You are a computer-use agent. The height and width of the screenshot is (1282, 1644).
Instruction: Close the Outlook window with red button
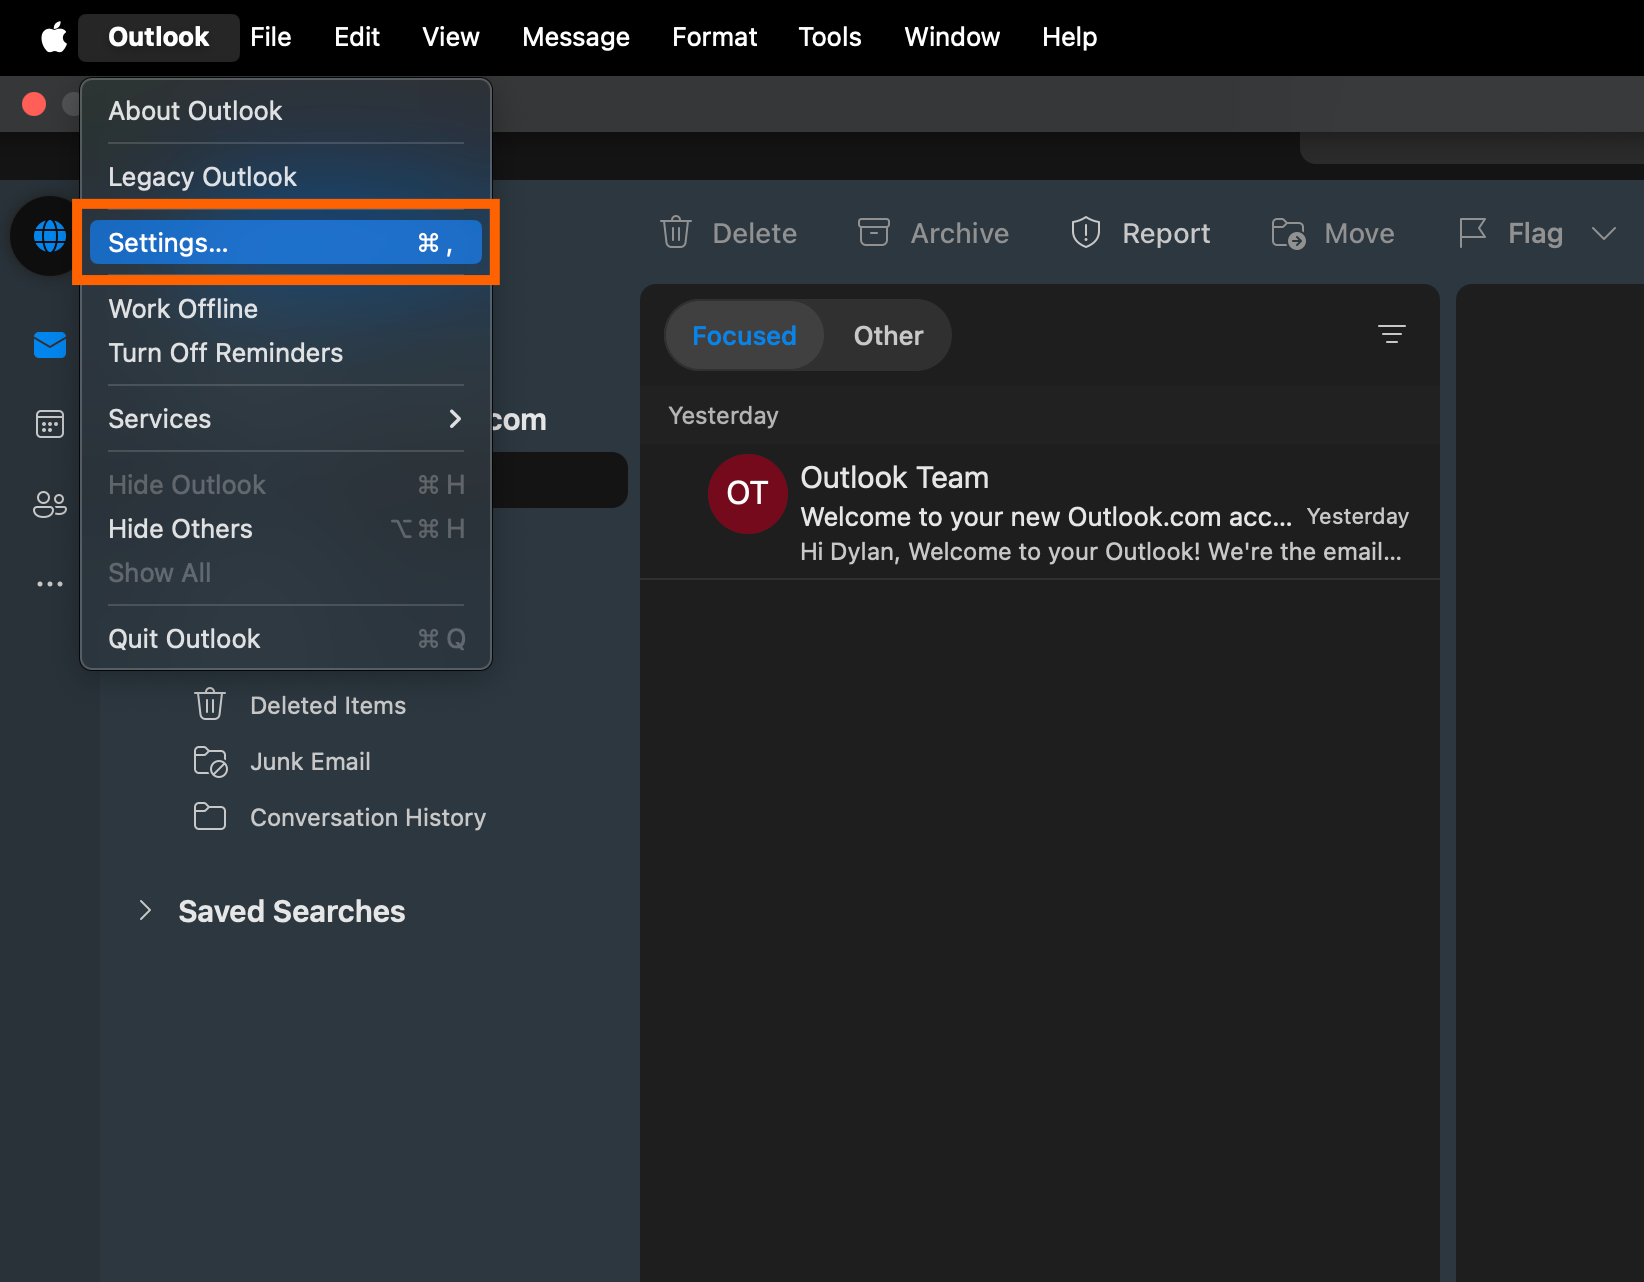34,104
